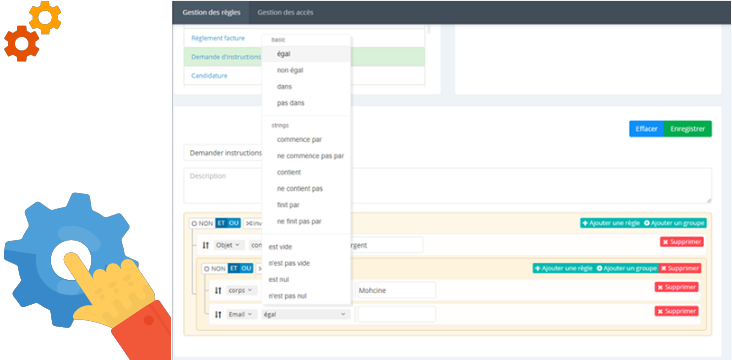Choose 'commence par' operator option

tap(306, 140)
